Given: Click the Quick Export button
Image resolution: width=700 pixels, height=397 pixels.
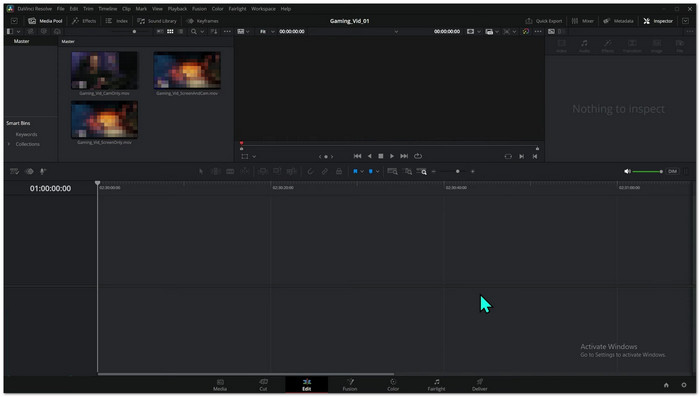Looking at the screenshot, I should [544, 21].
